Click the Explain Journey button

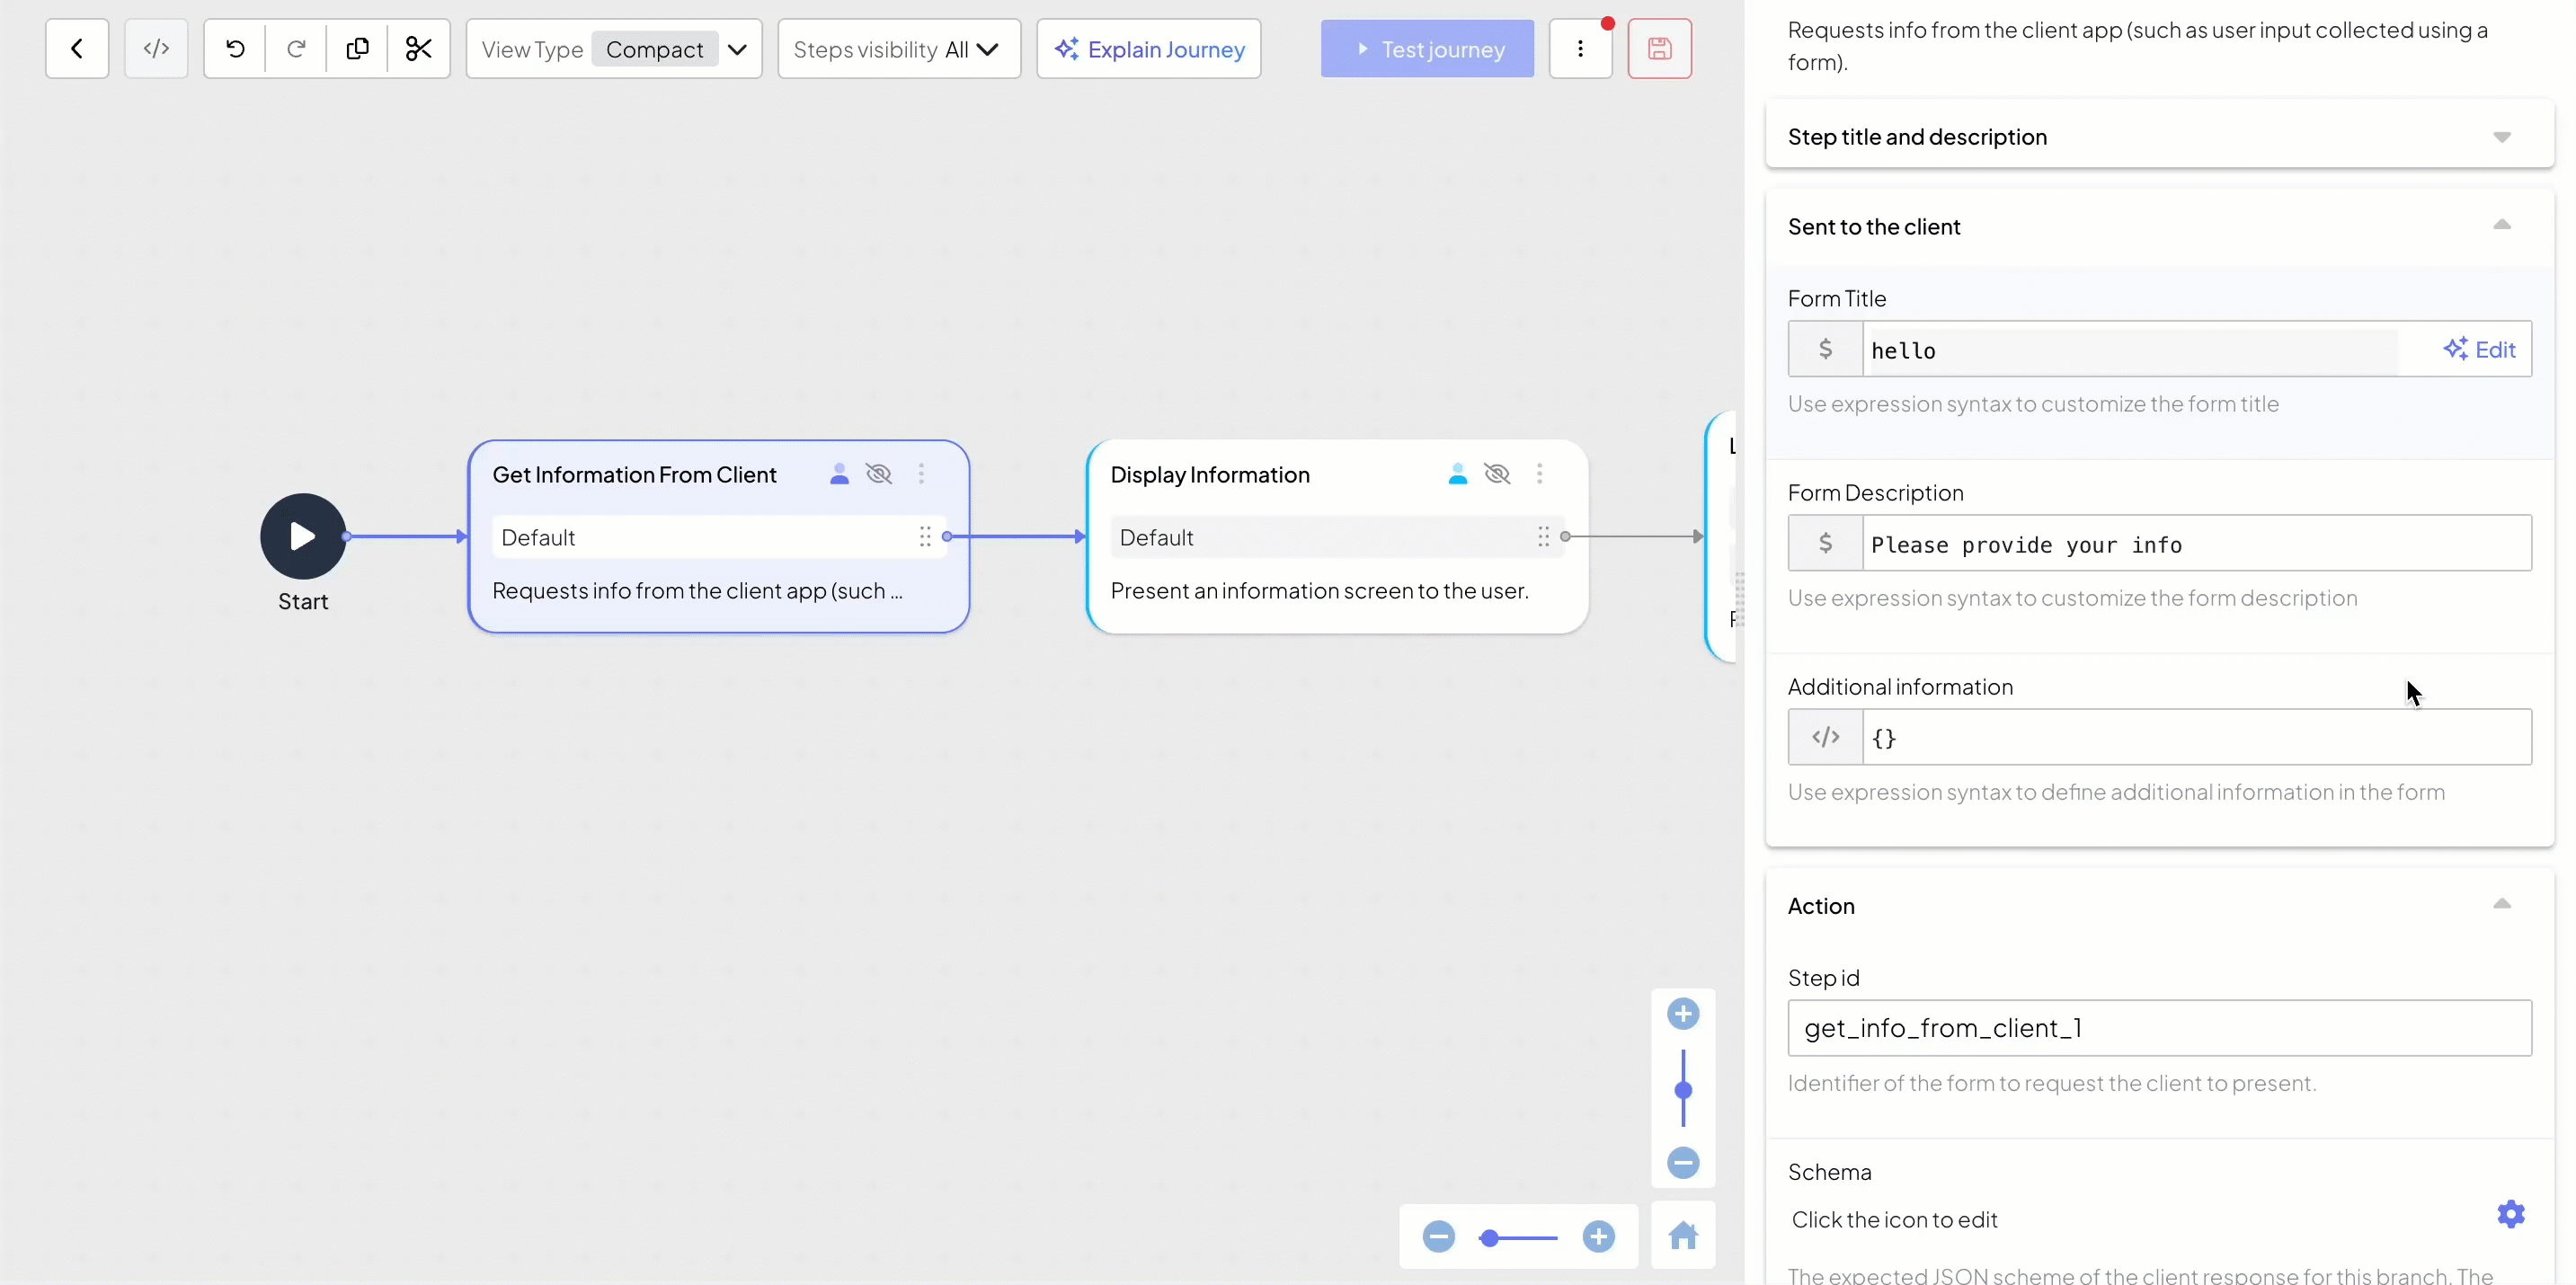tap(1149, 49)
